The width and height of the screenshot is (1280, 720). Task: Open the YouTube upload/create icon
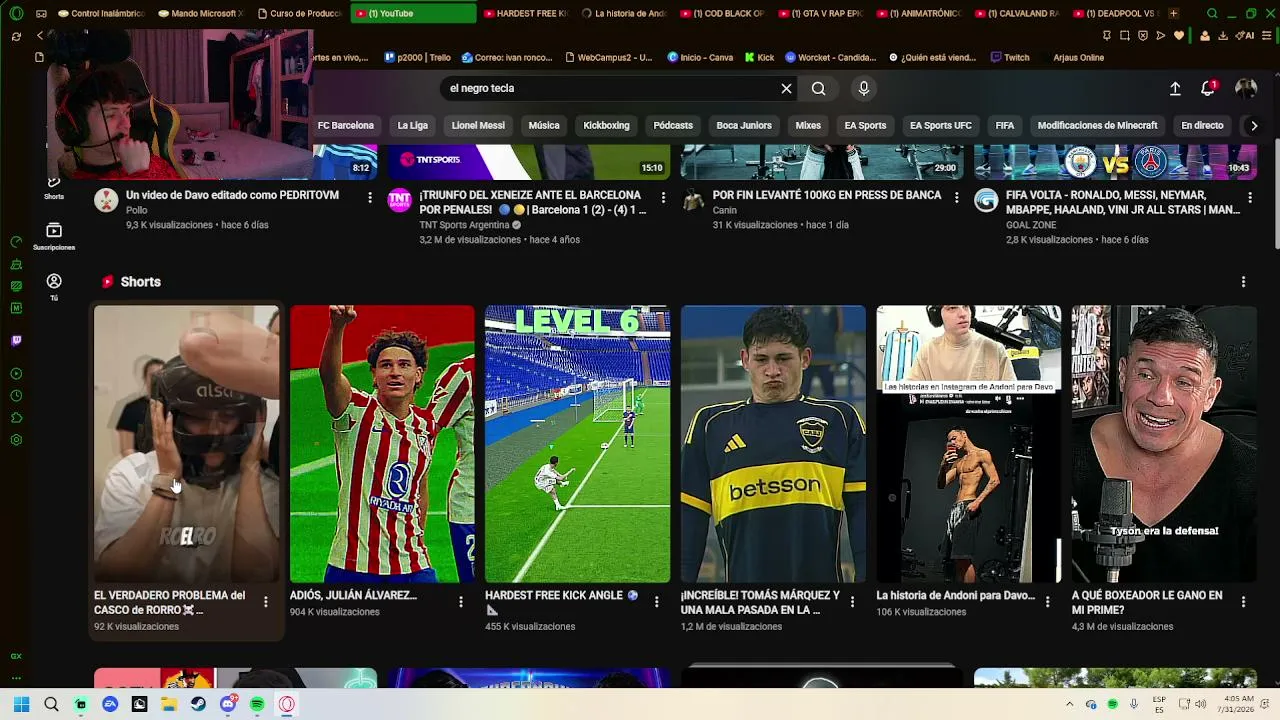[x=1175, y=89]
